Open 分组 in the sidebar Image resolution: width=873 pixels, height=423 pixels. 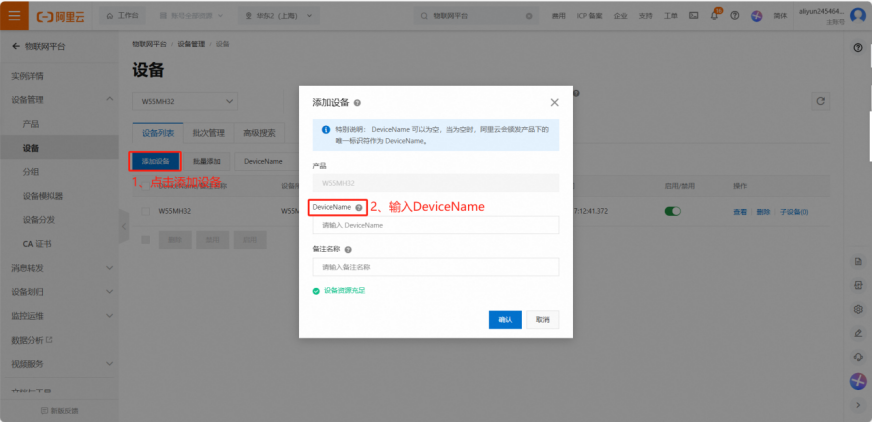tap(31, 172)
